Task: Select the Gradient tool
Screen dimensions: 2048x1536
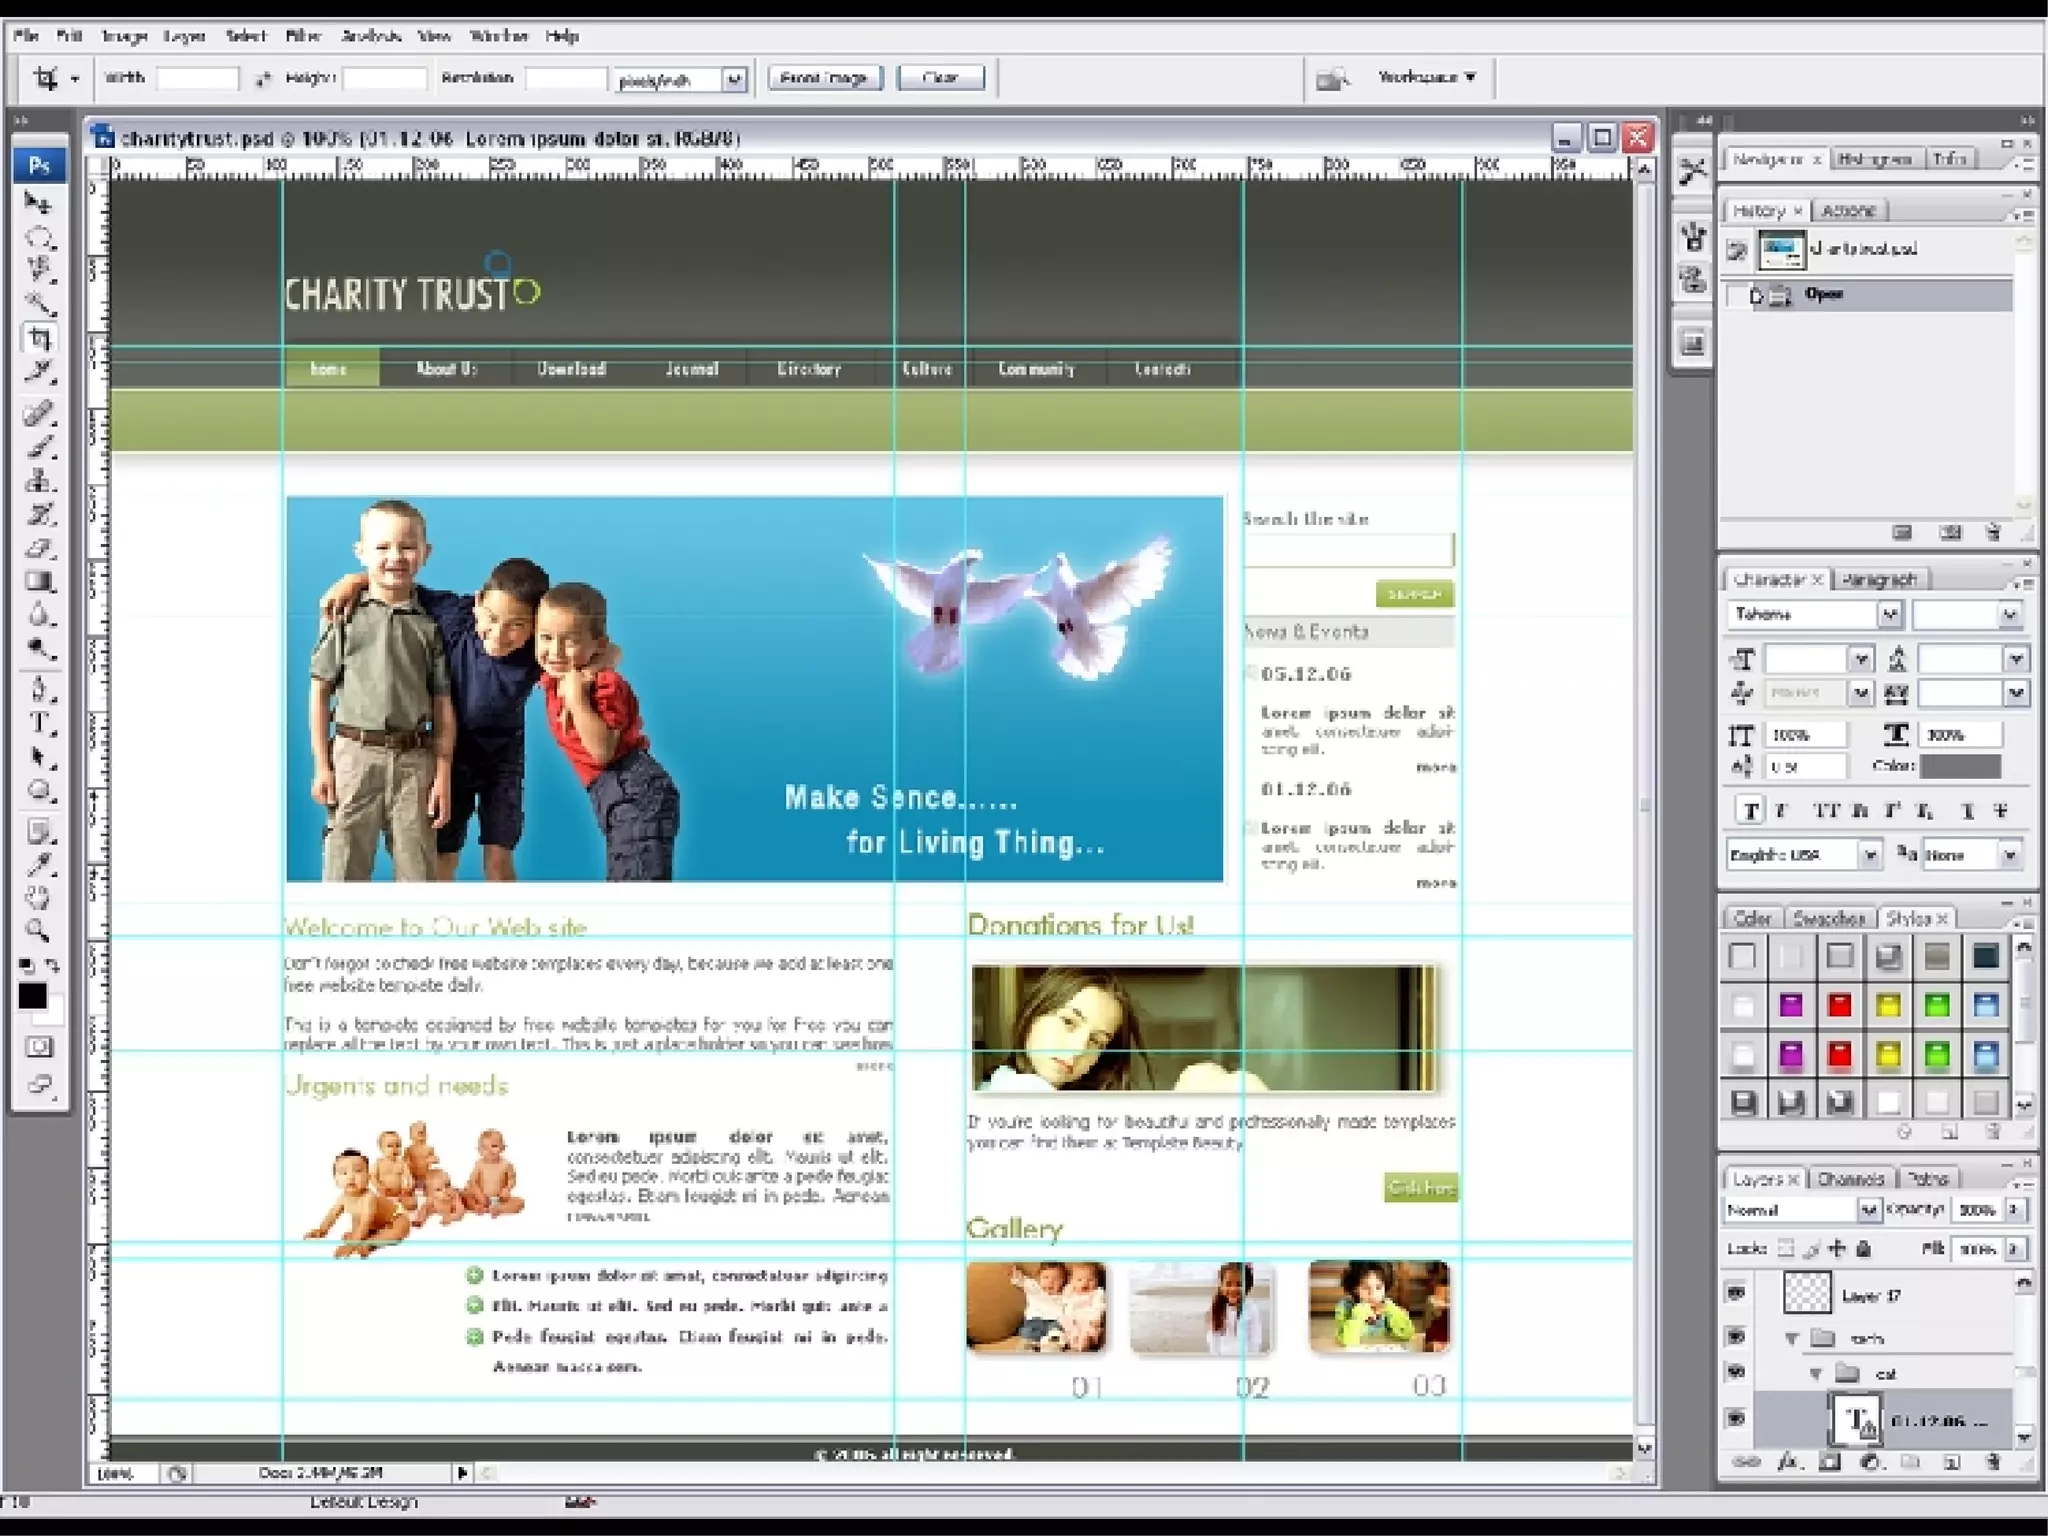Action: coord(40,581)
